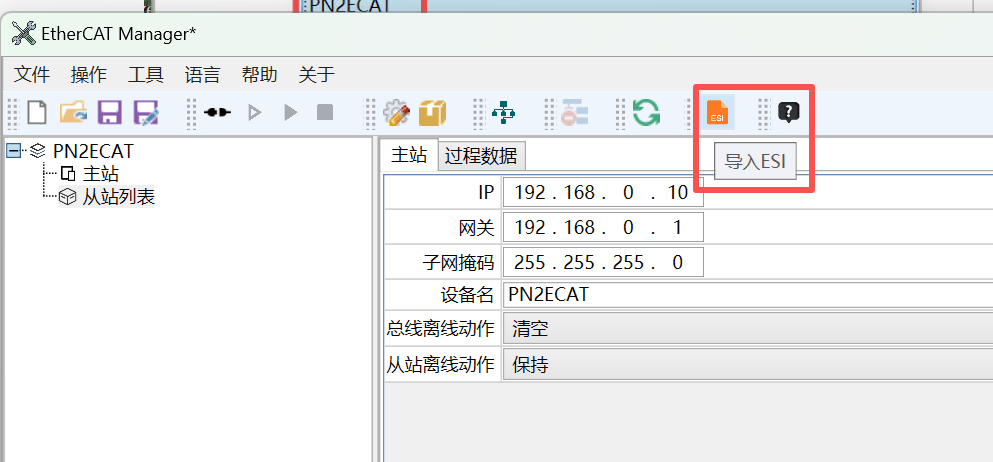Open the 文件 menu
The width and height of the screenshot is (993, 462).
[32, 75]
